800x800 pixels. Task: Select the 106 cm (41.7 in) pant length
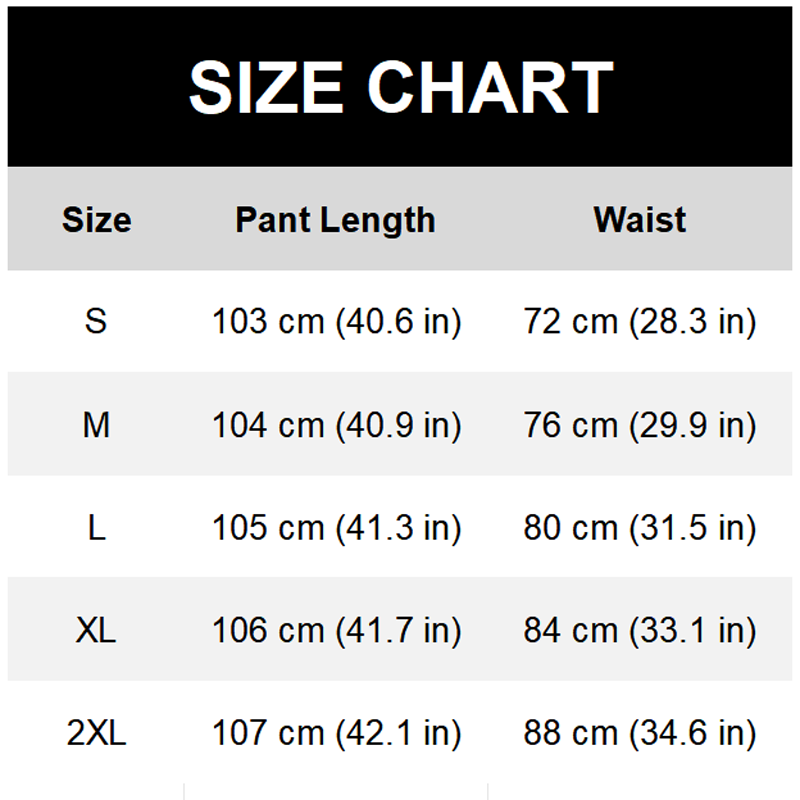coord(336,631)
